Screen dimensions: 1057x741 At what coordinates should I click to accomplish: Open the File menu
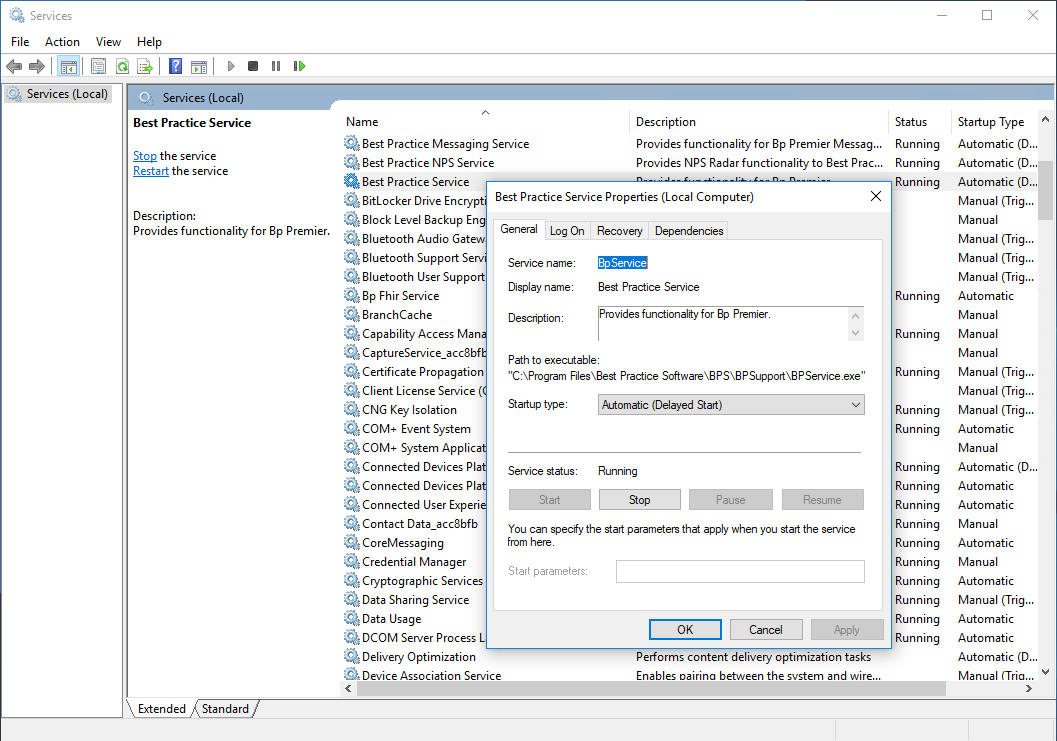tap(20, 42)
